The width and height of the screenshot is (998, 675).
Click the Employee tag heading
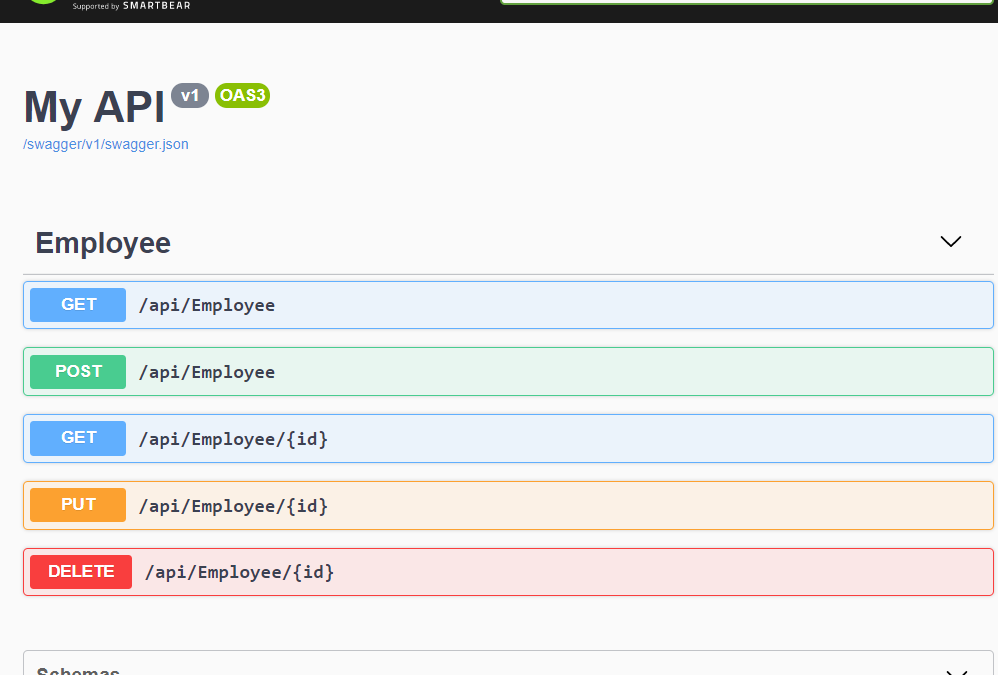click(103, 243)
